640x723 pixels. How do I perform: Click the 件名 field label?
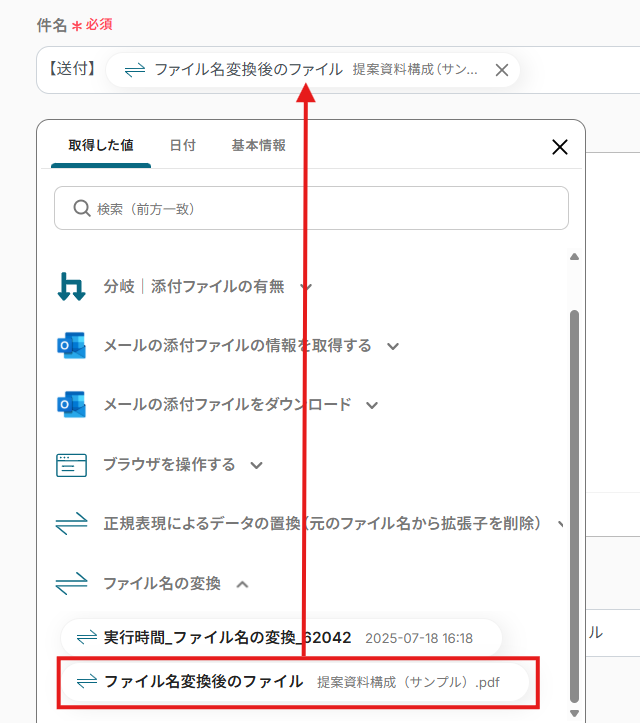pos(52,25)
